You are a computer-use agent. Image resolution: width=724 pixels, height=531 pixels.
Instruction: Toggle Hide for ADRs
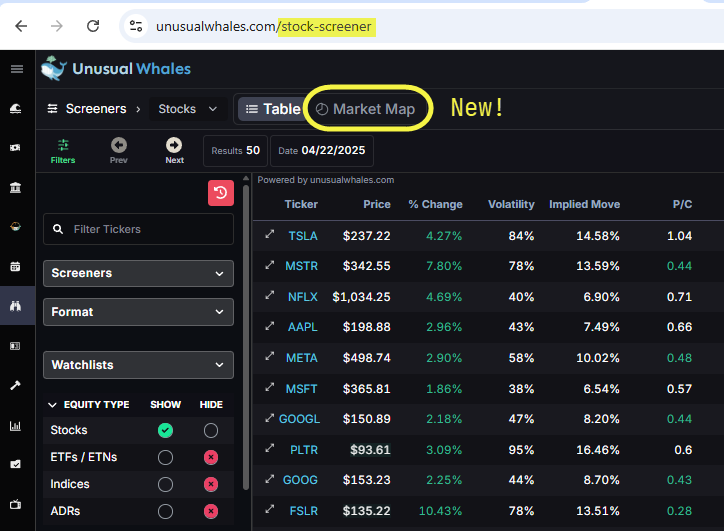coord(211,512)
